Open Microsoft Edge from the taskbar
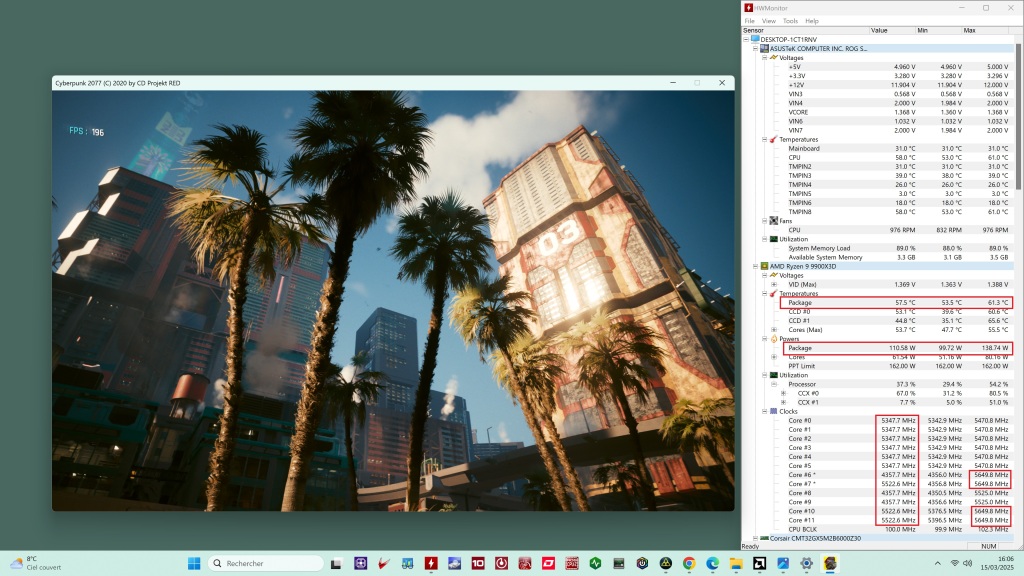The height and width of the screenshot is (576, 1024). (712, 563)
